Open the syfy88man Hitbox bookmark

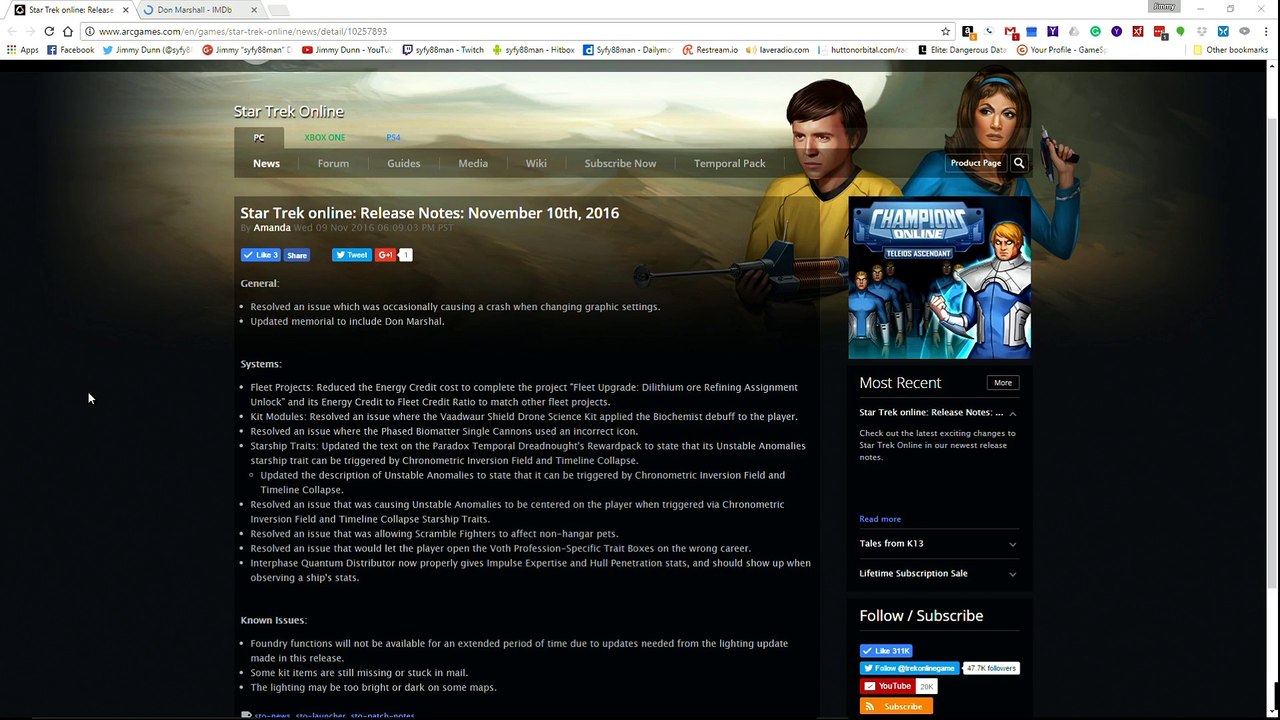coord(533,50)
